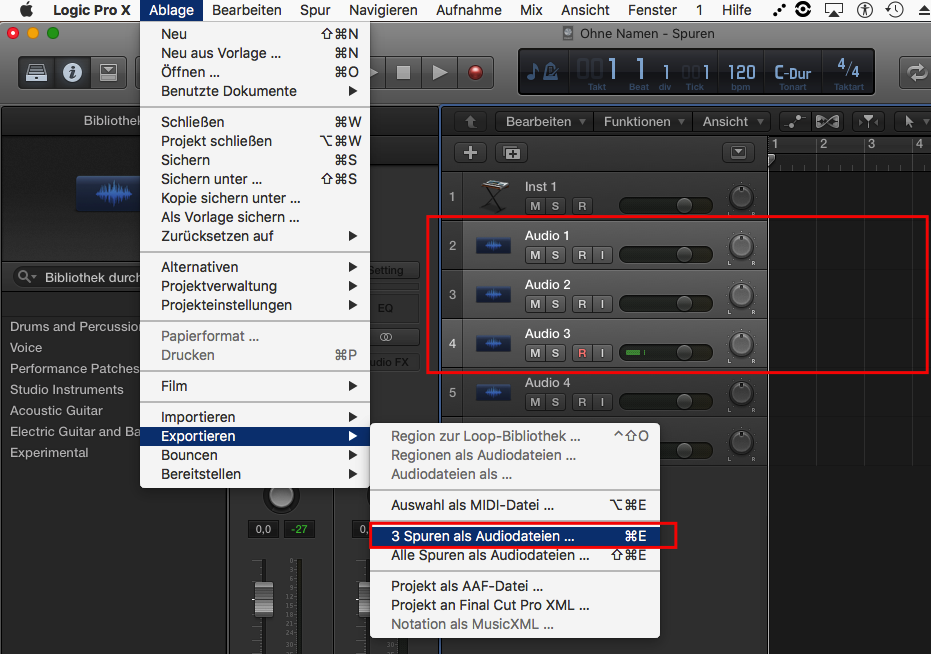
Task: Click the note and metronome display icon
Action: pos(543,72)
